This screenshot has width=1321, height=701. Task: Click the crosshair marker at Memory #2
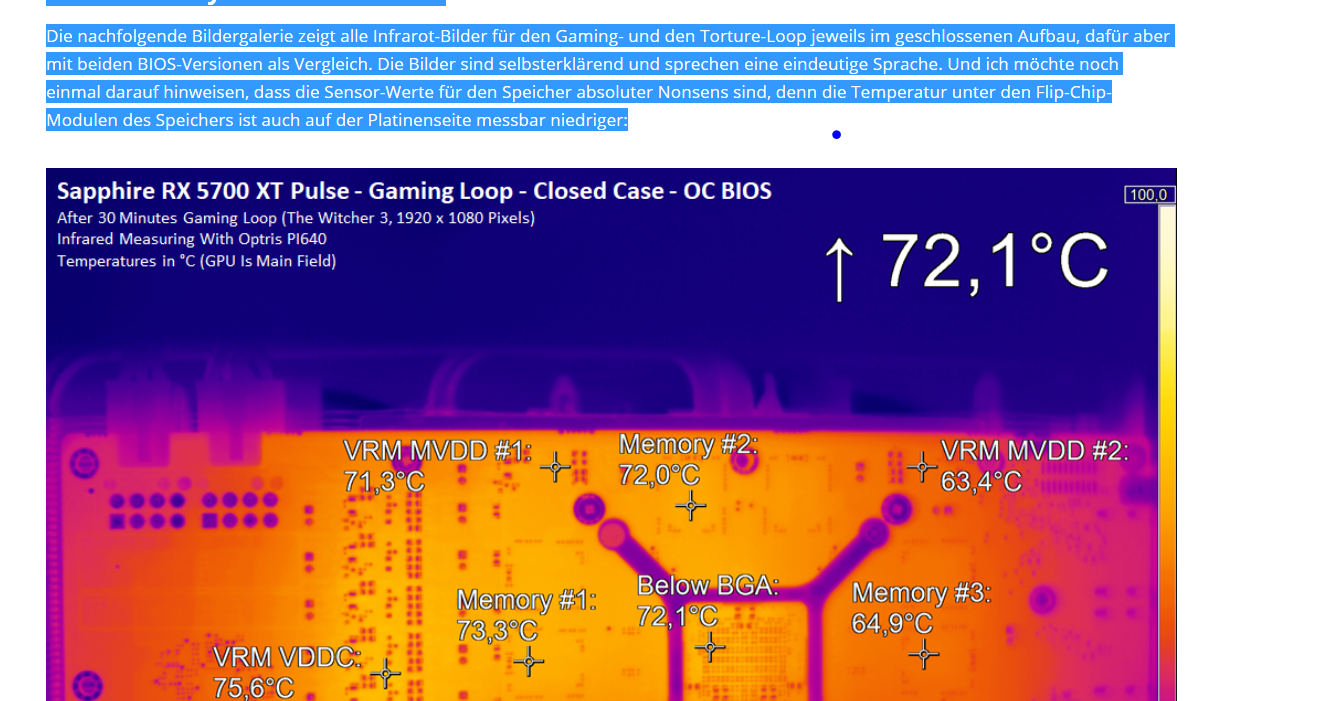point(690,506)
